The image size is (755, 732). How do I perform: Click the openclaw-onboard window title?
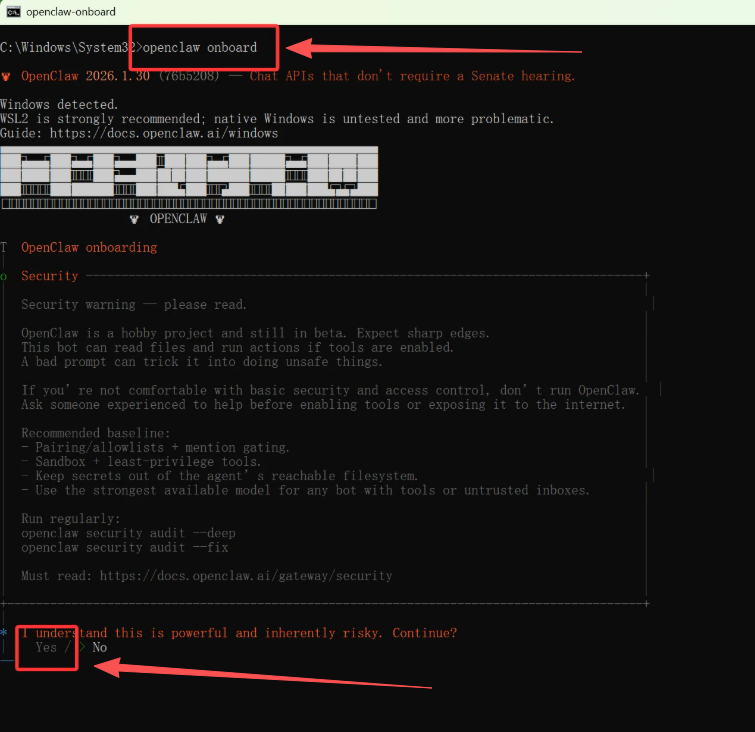point(72,12)
